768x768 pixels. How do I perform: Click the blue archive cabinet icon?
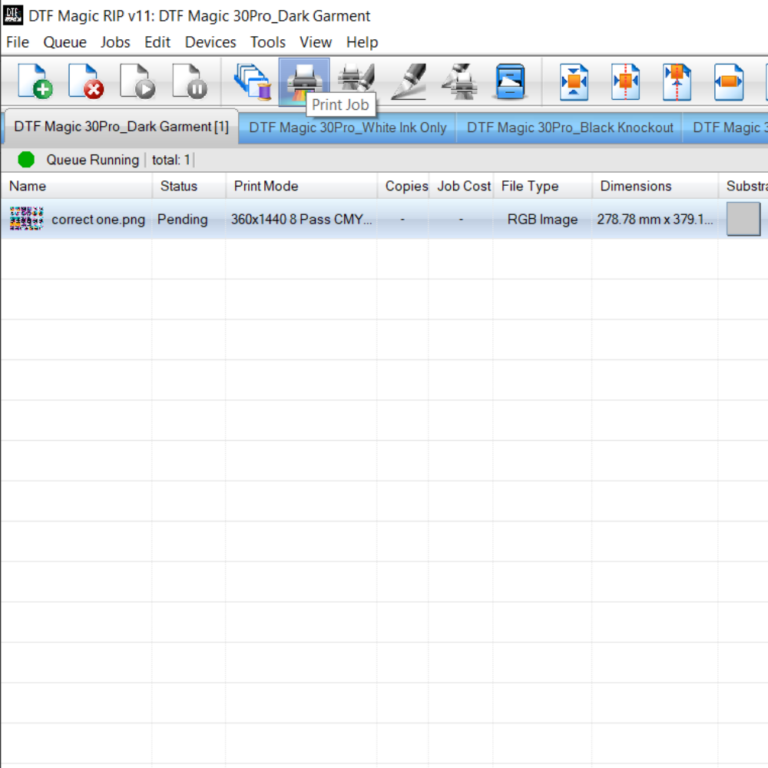pos(510,81)
